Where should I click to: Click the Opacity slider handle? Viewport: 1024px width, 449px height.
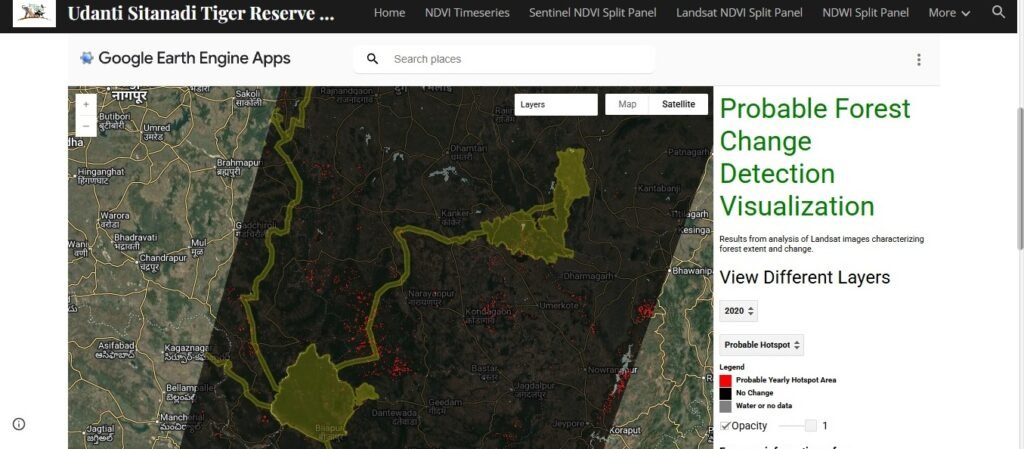click(811, 426)
